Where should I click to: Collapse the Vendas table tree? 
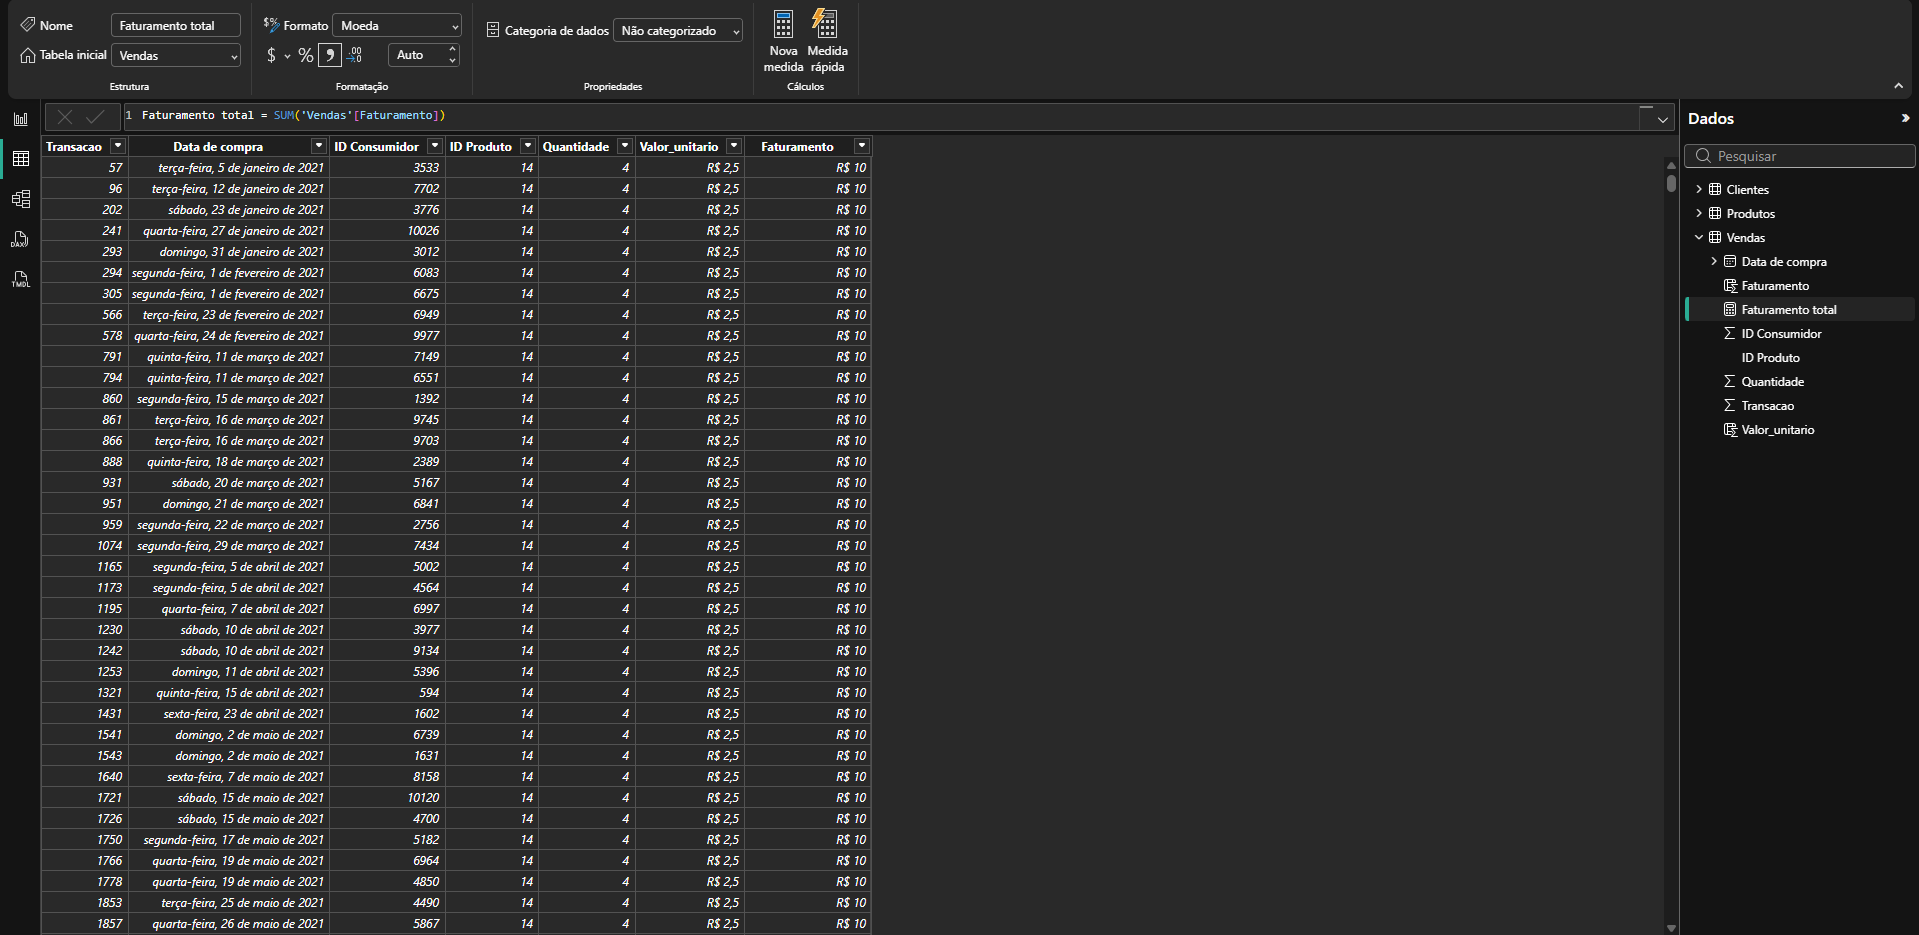(x=1698, y=238)
